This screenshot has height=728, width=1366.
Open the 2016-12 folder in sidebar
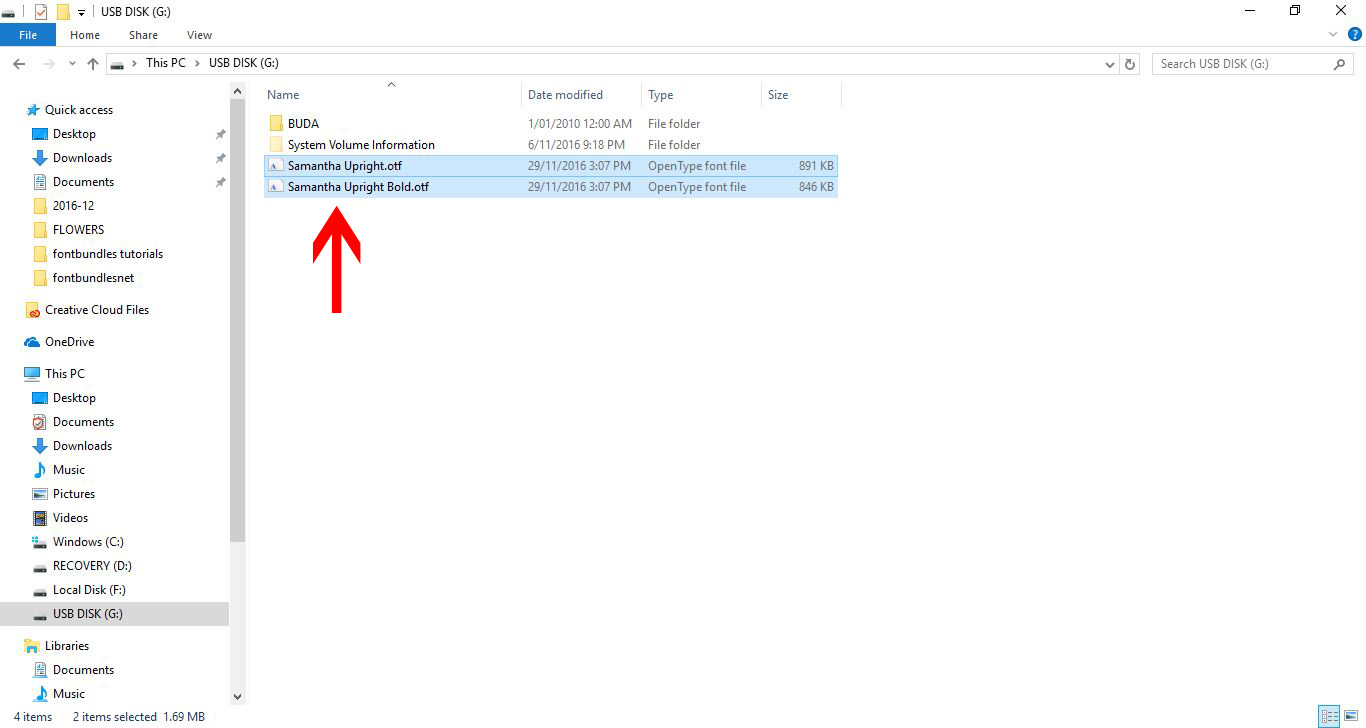(x=73, y=206)
